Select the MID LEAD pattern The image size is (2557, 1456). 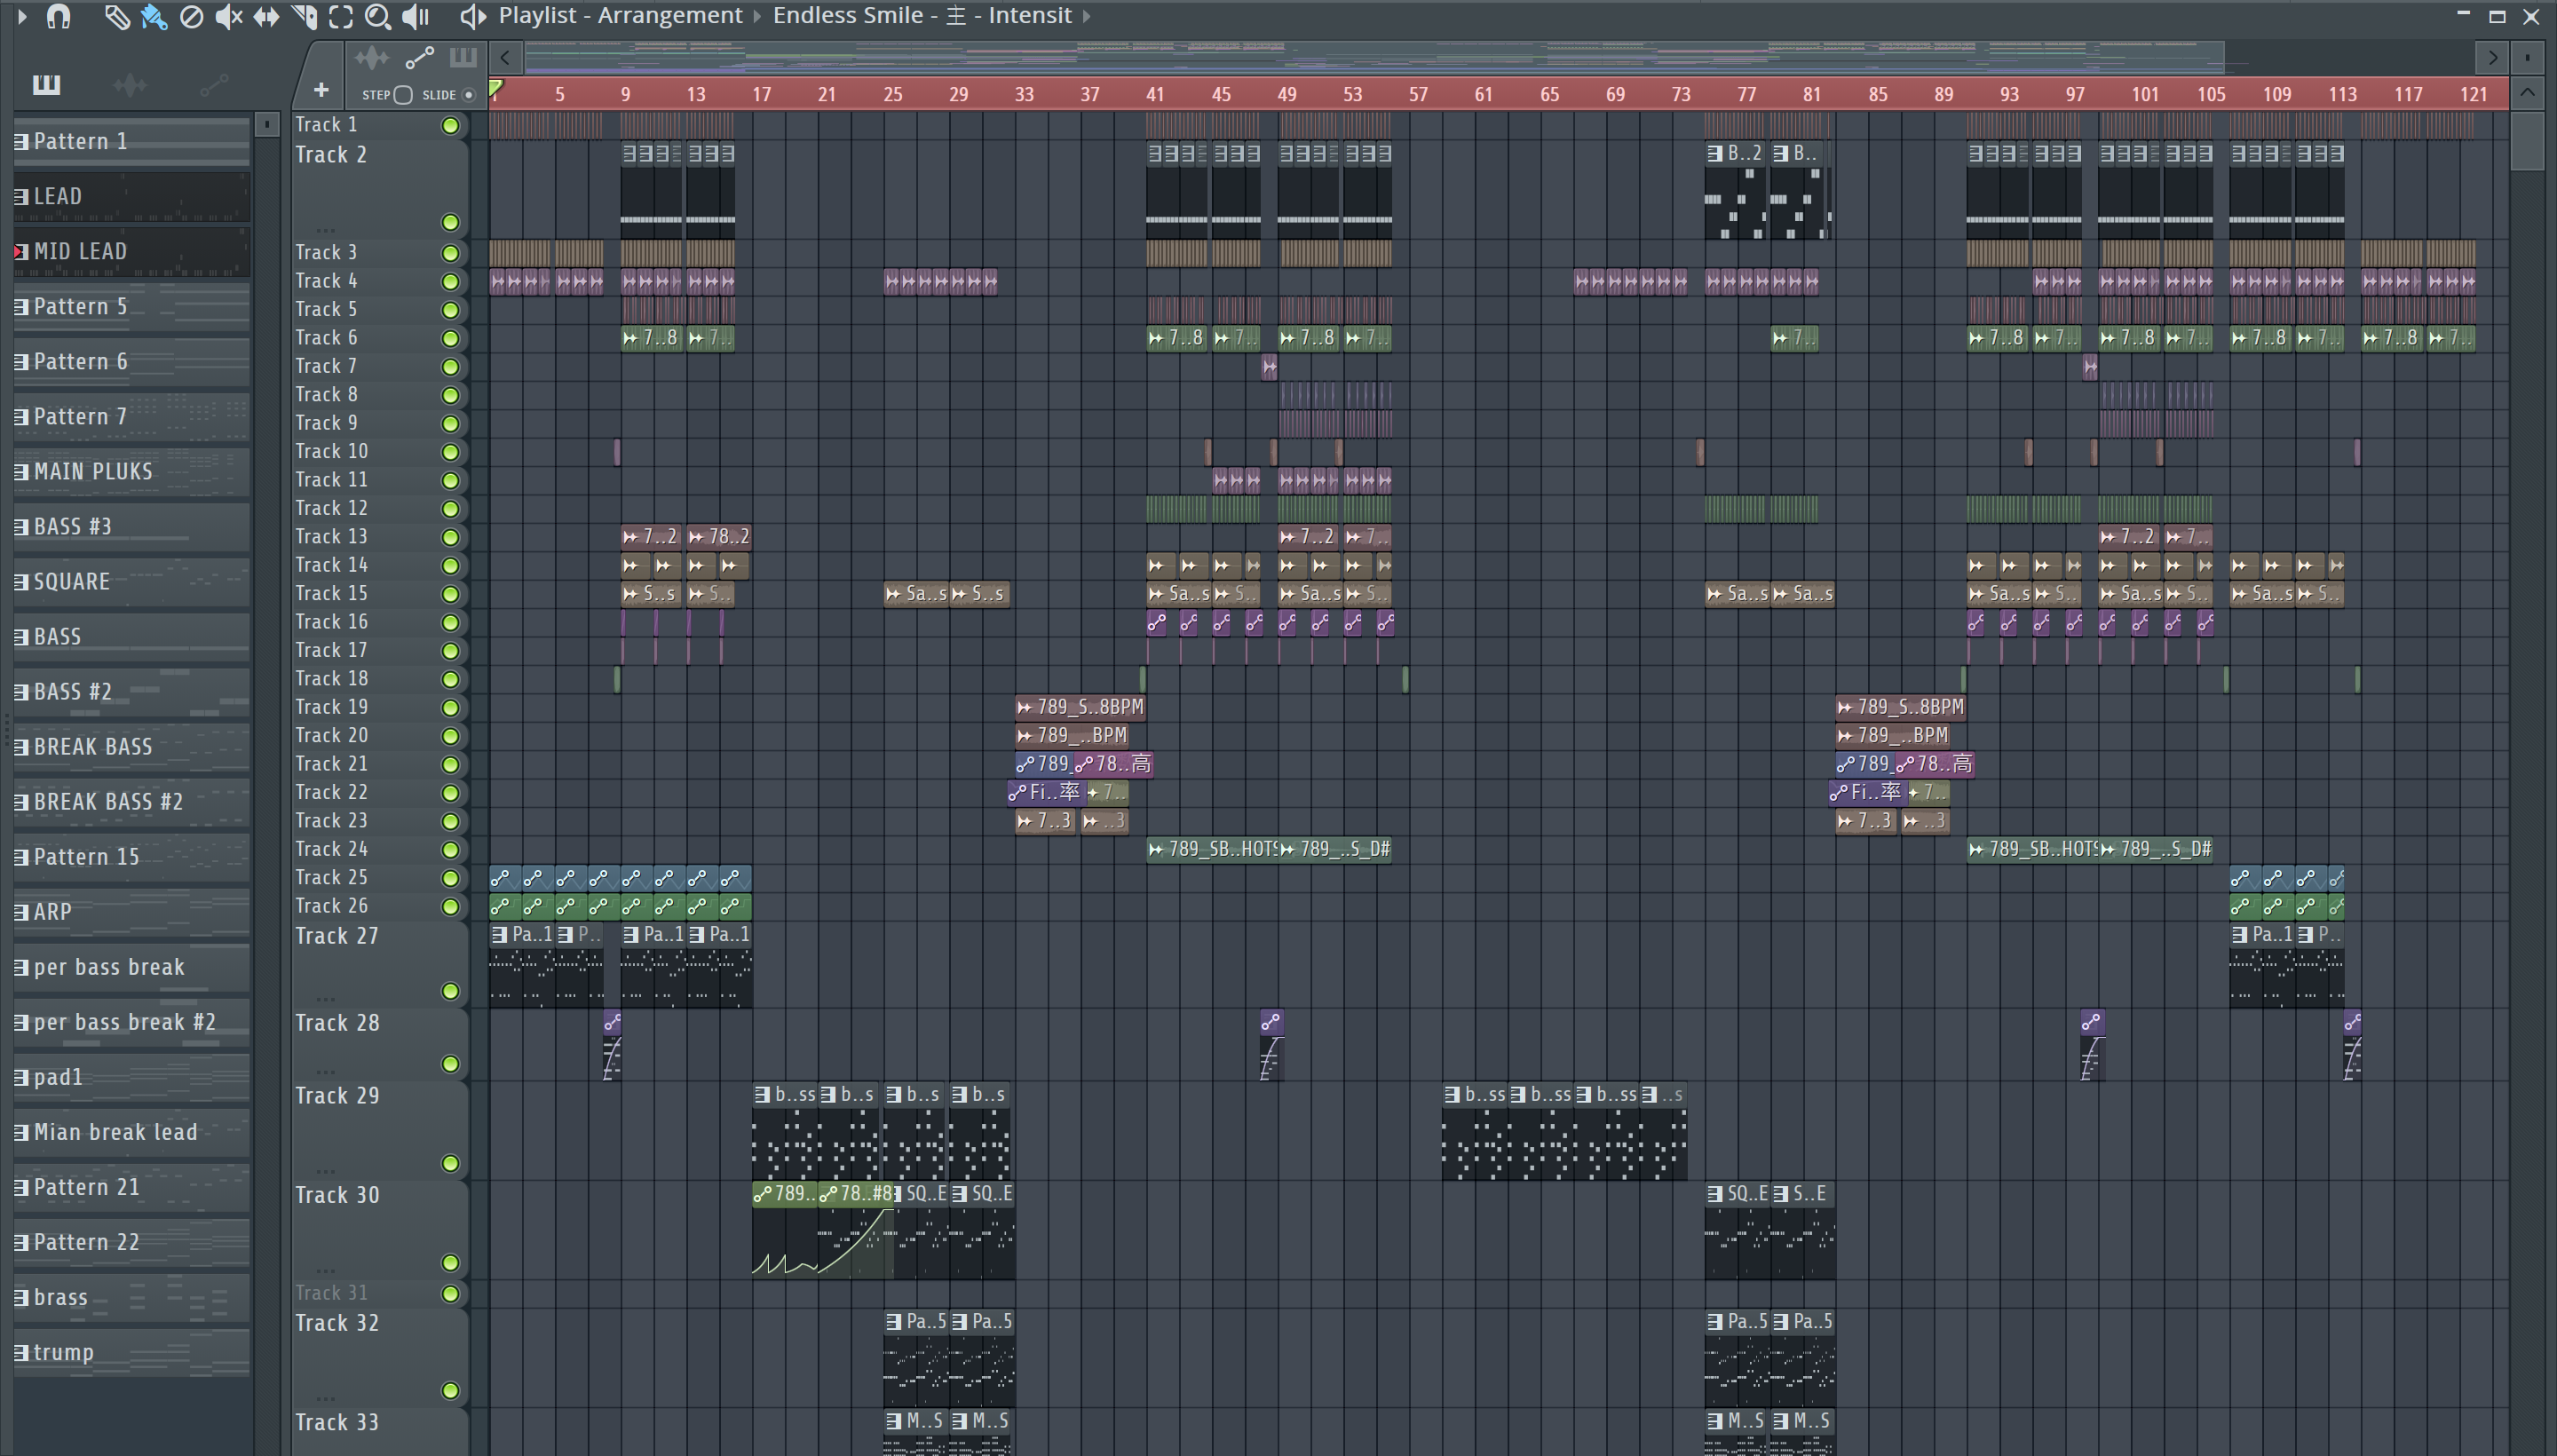pyautogui.click(x=131, y=251)
